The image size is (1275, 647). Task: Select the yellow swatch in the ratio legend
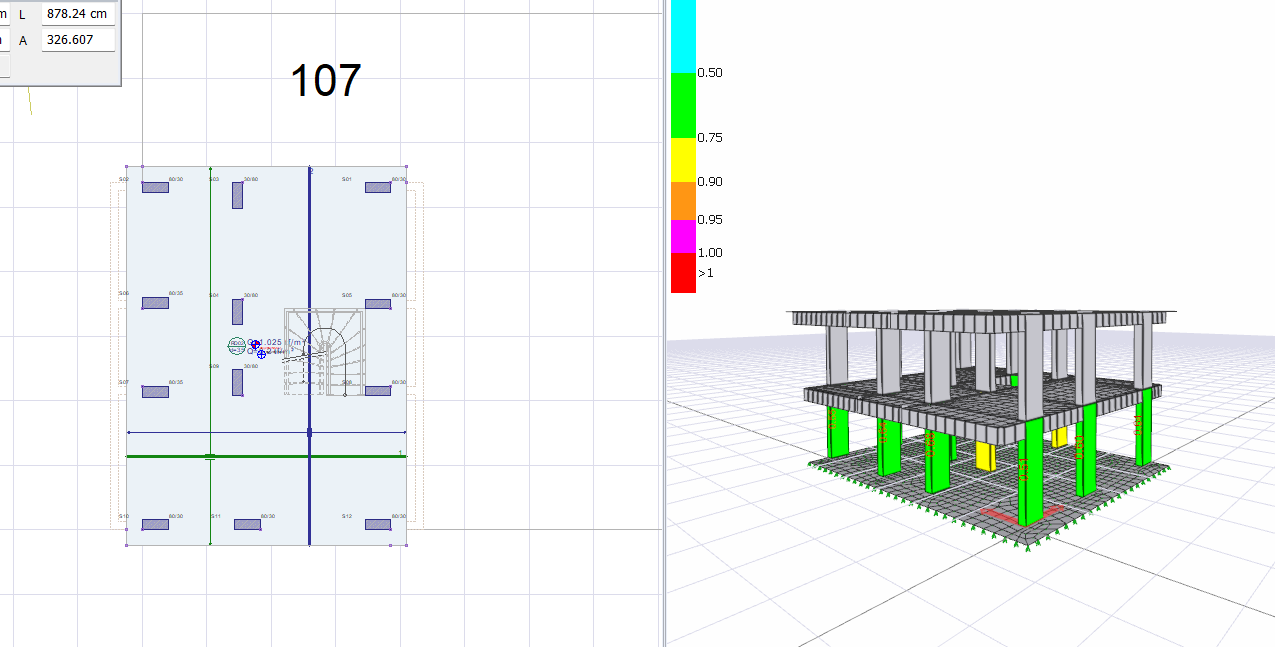(x=683, y=160)
